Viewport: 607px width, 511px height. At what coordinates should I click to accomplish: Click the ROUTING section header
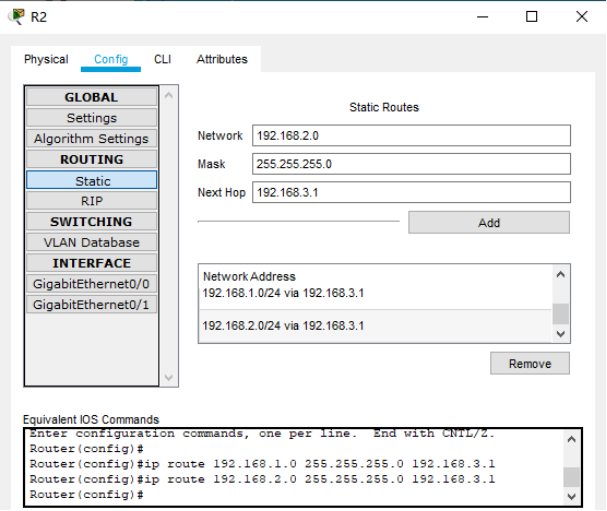pos(91,159)
